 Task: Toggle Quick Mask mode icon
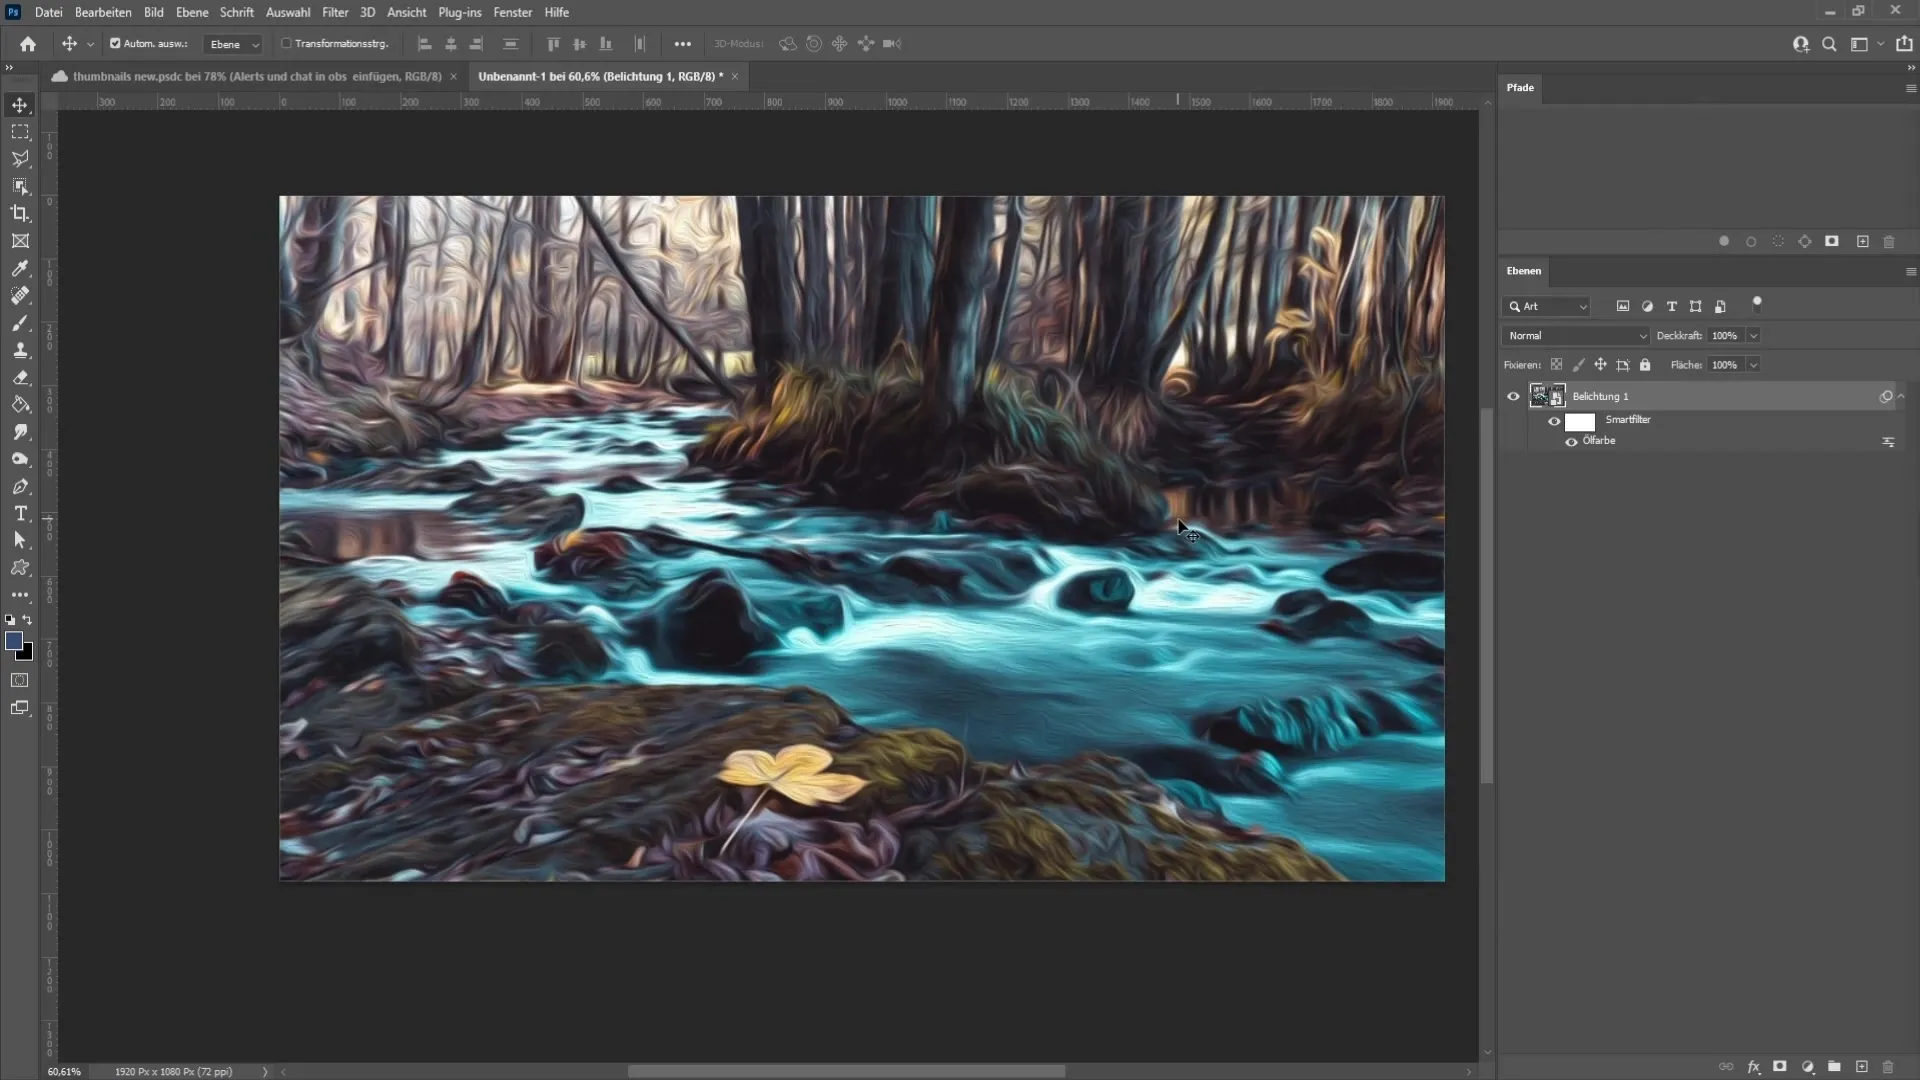click(x=20, y=680)
